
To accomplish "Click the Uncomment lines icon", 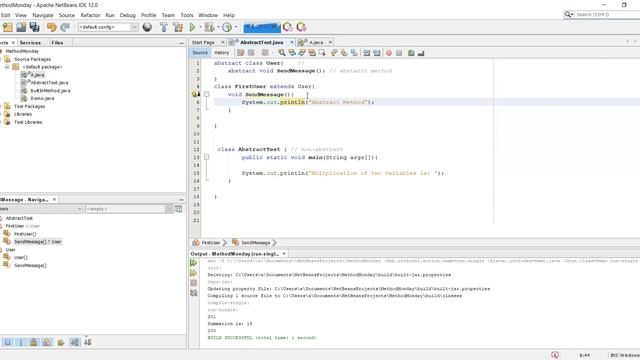I will click(421, 53).
